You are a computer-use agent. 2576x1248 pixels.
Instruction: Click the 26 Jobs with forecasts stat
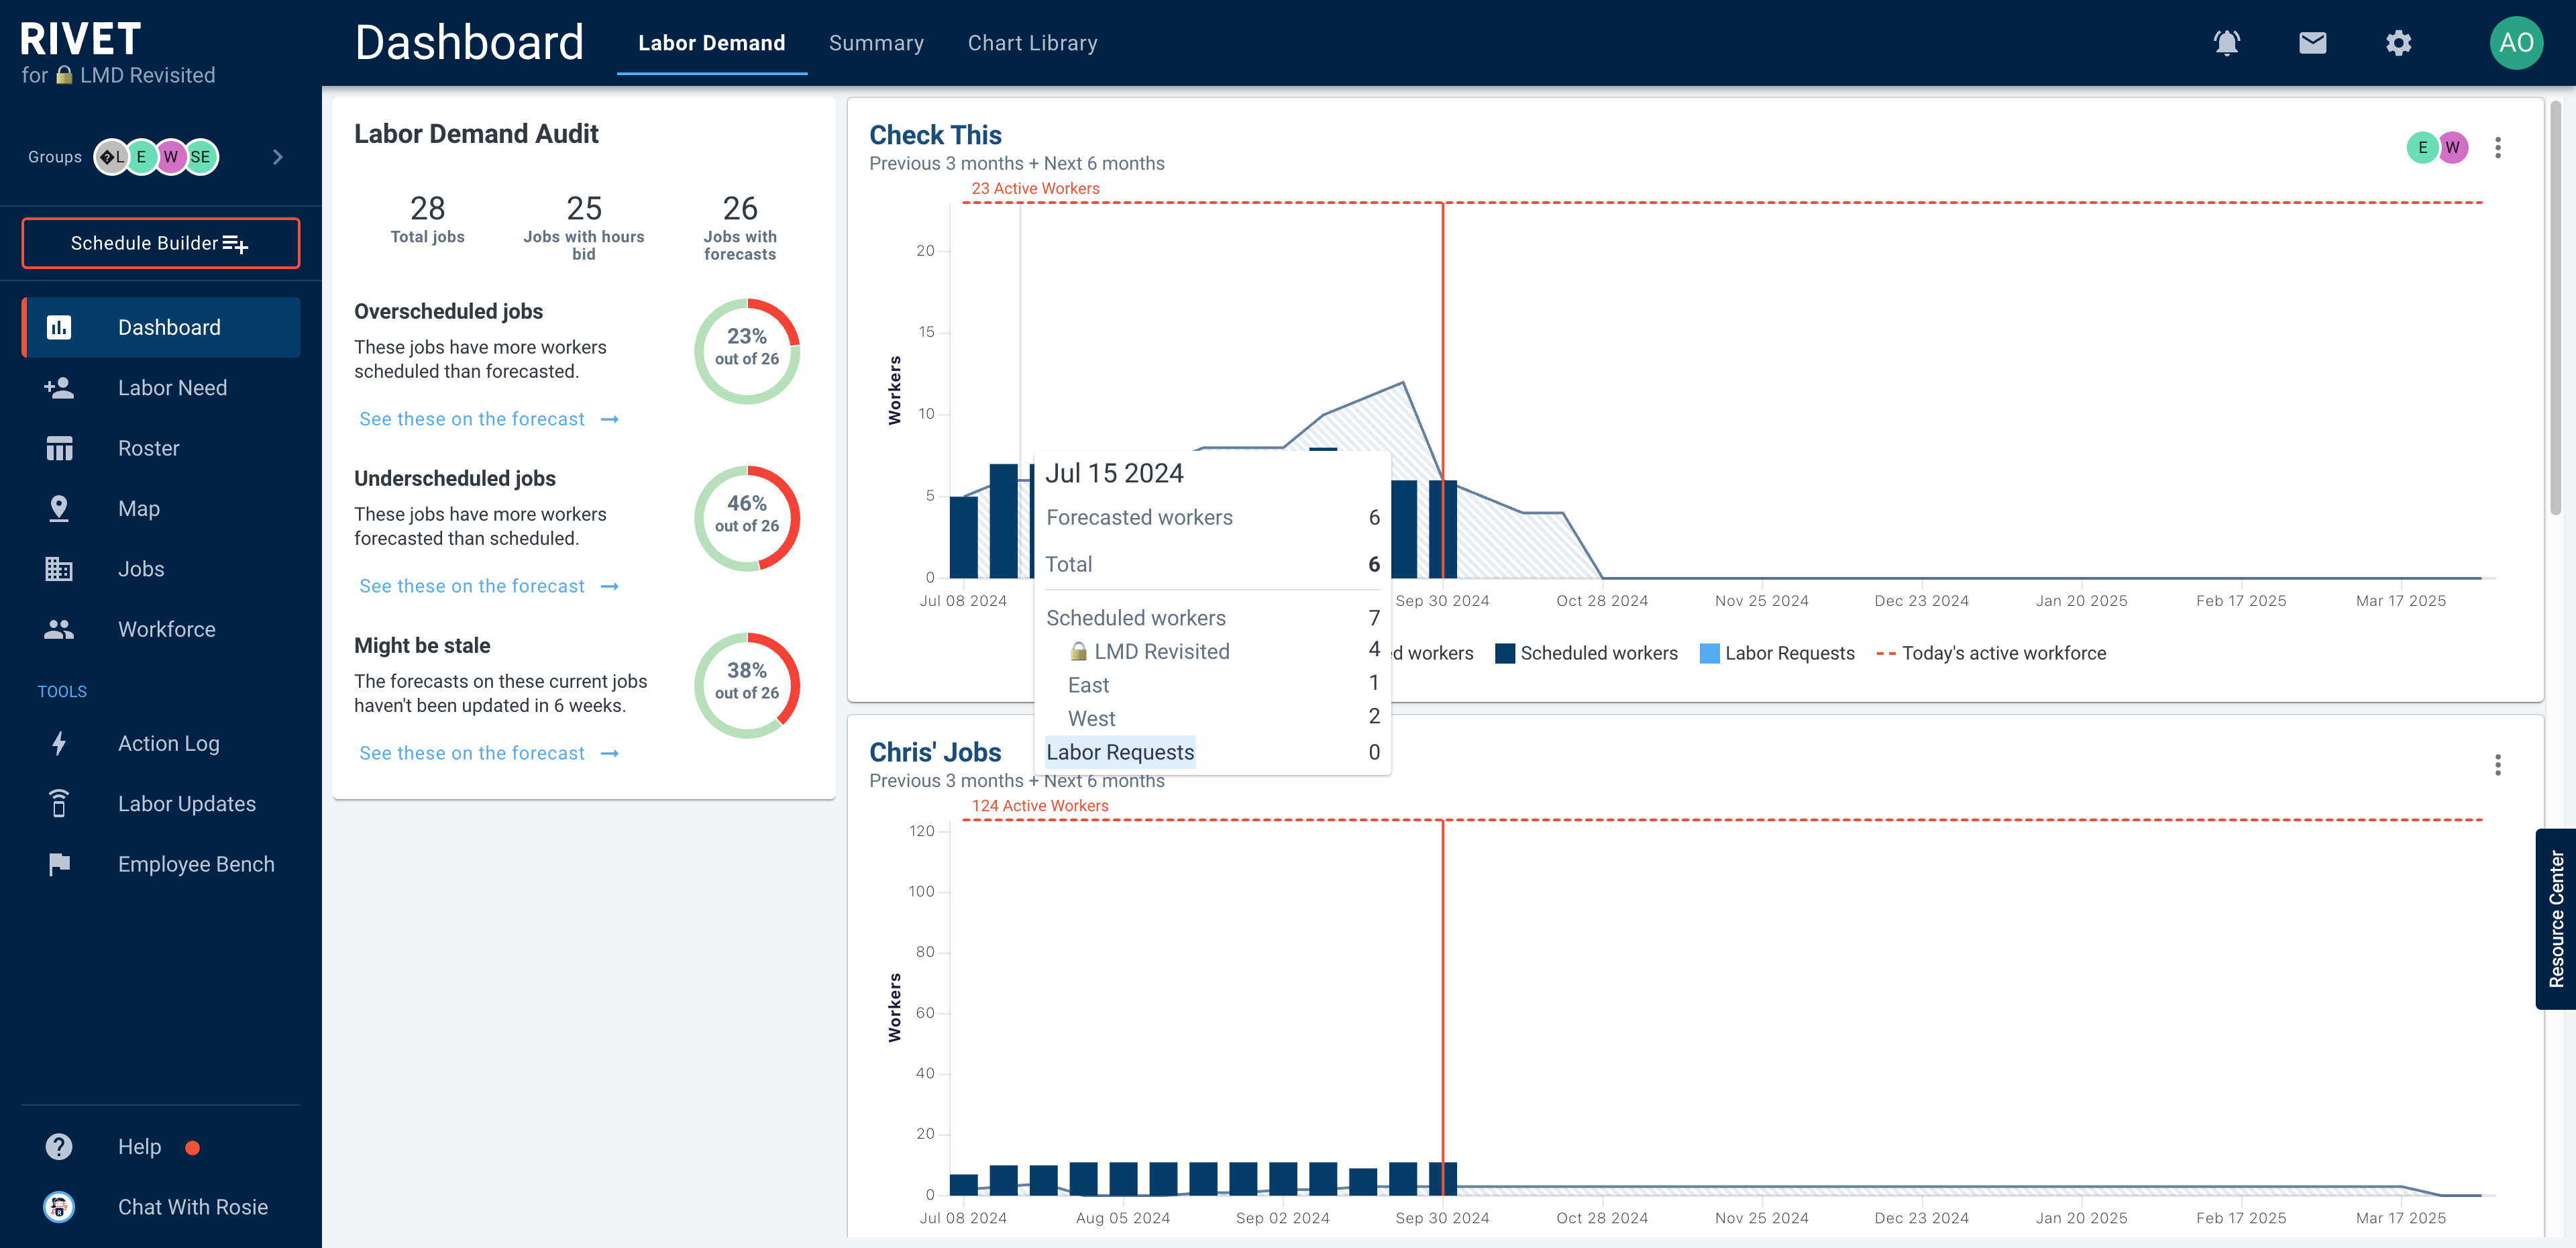click(x=740, y=227)
